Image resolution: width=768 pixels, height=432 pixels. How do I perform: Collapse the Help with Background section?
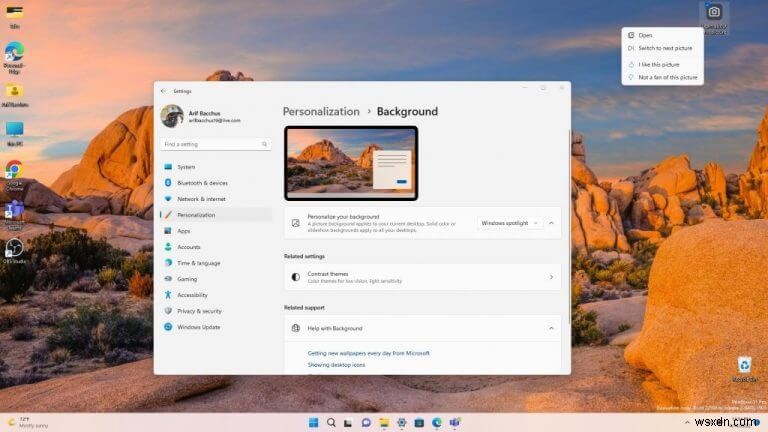point(552,328)
